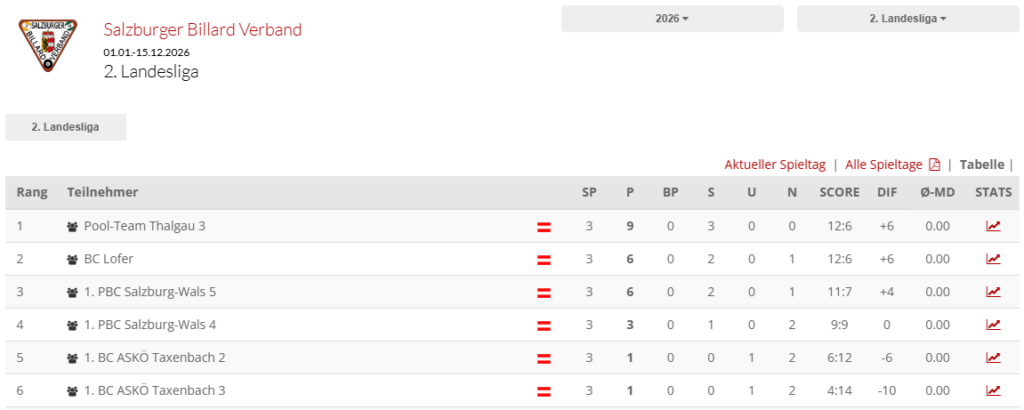This screenshot has height=410, width=1024.
Task: Open team 1. PBC Salzburg-Wals 5
Action: (x=149, y=292)
